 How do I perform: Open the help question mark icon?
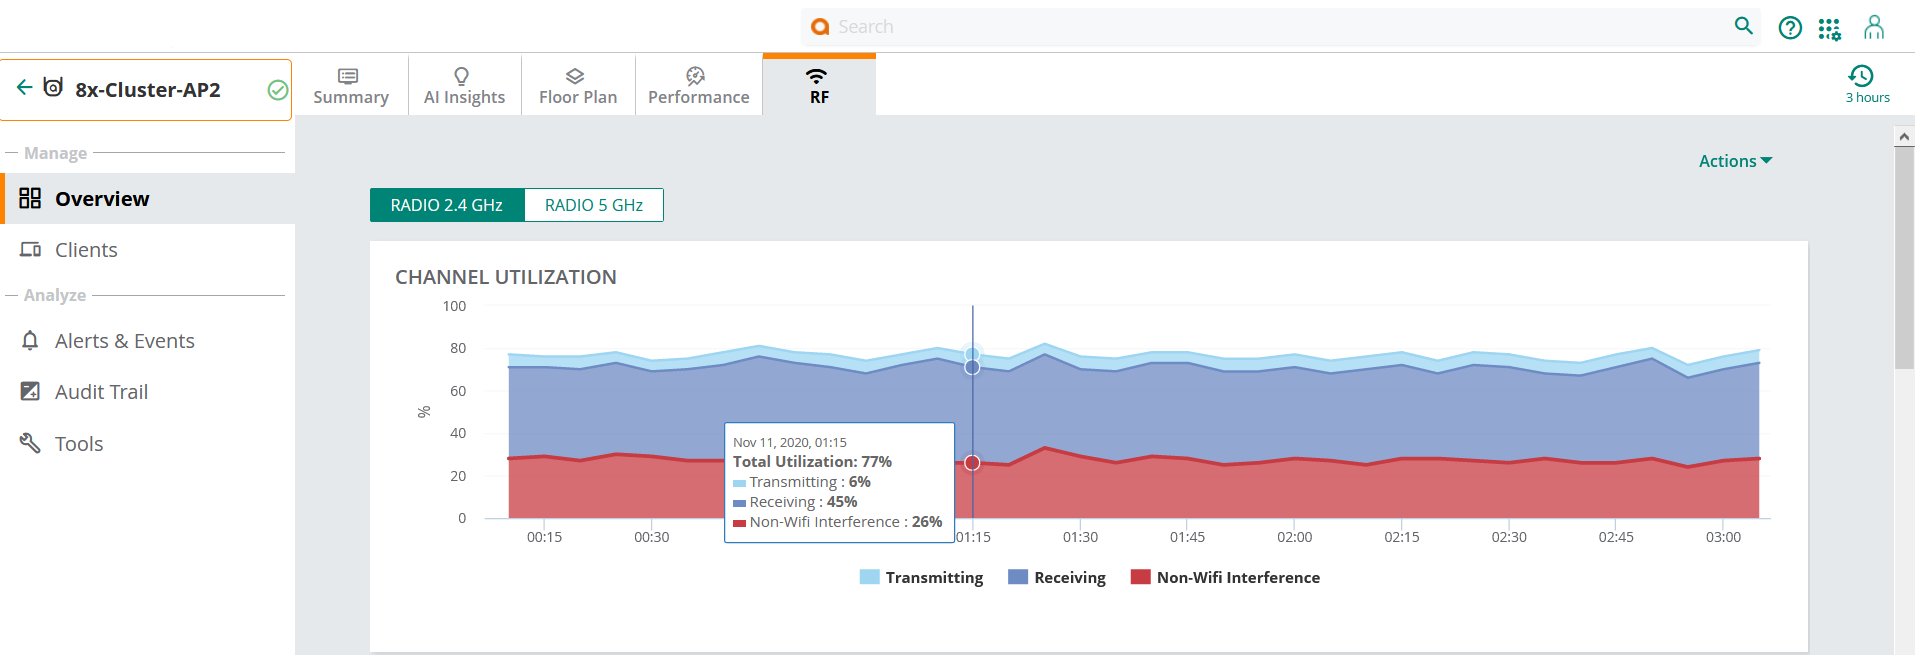pyautogui.click(x=1789, y=28)
